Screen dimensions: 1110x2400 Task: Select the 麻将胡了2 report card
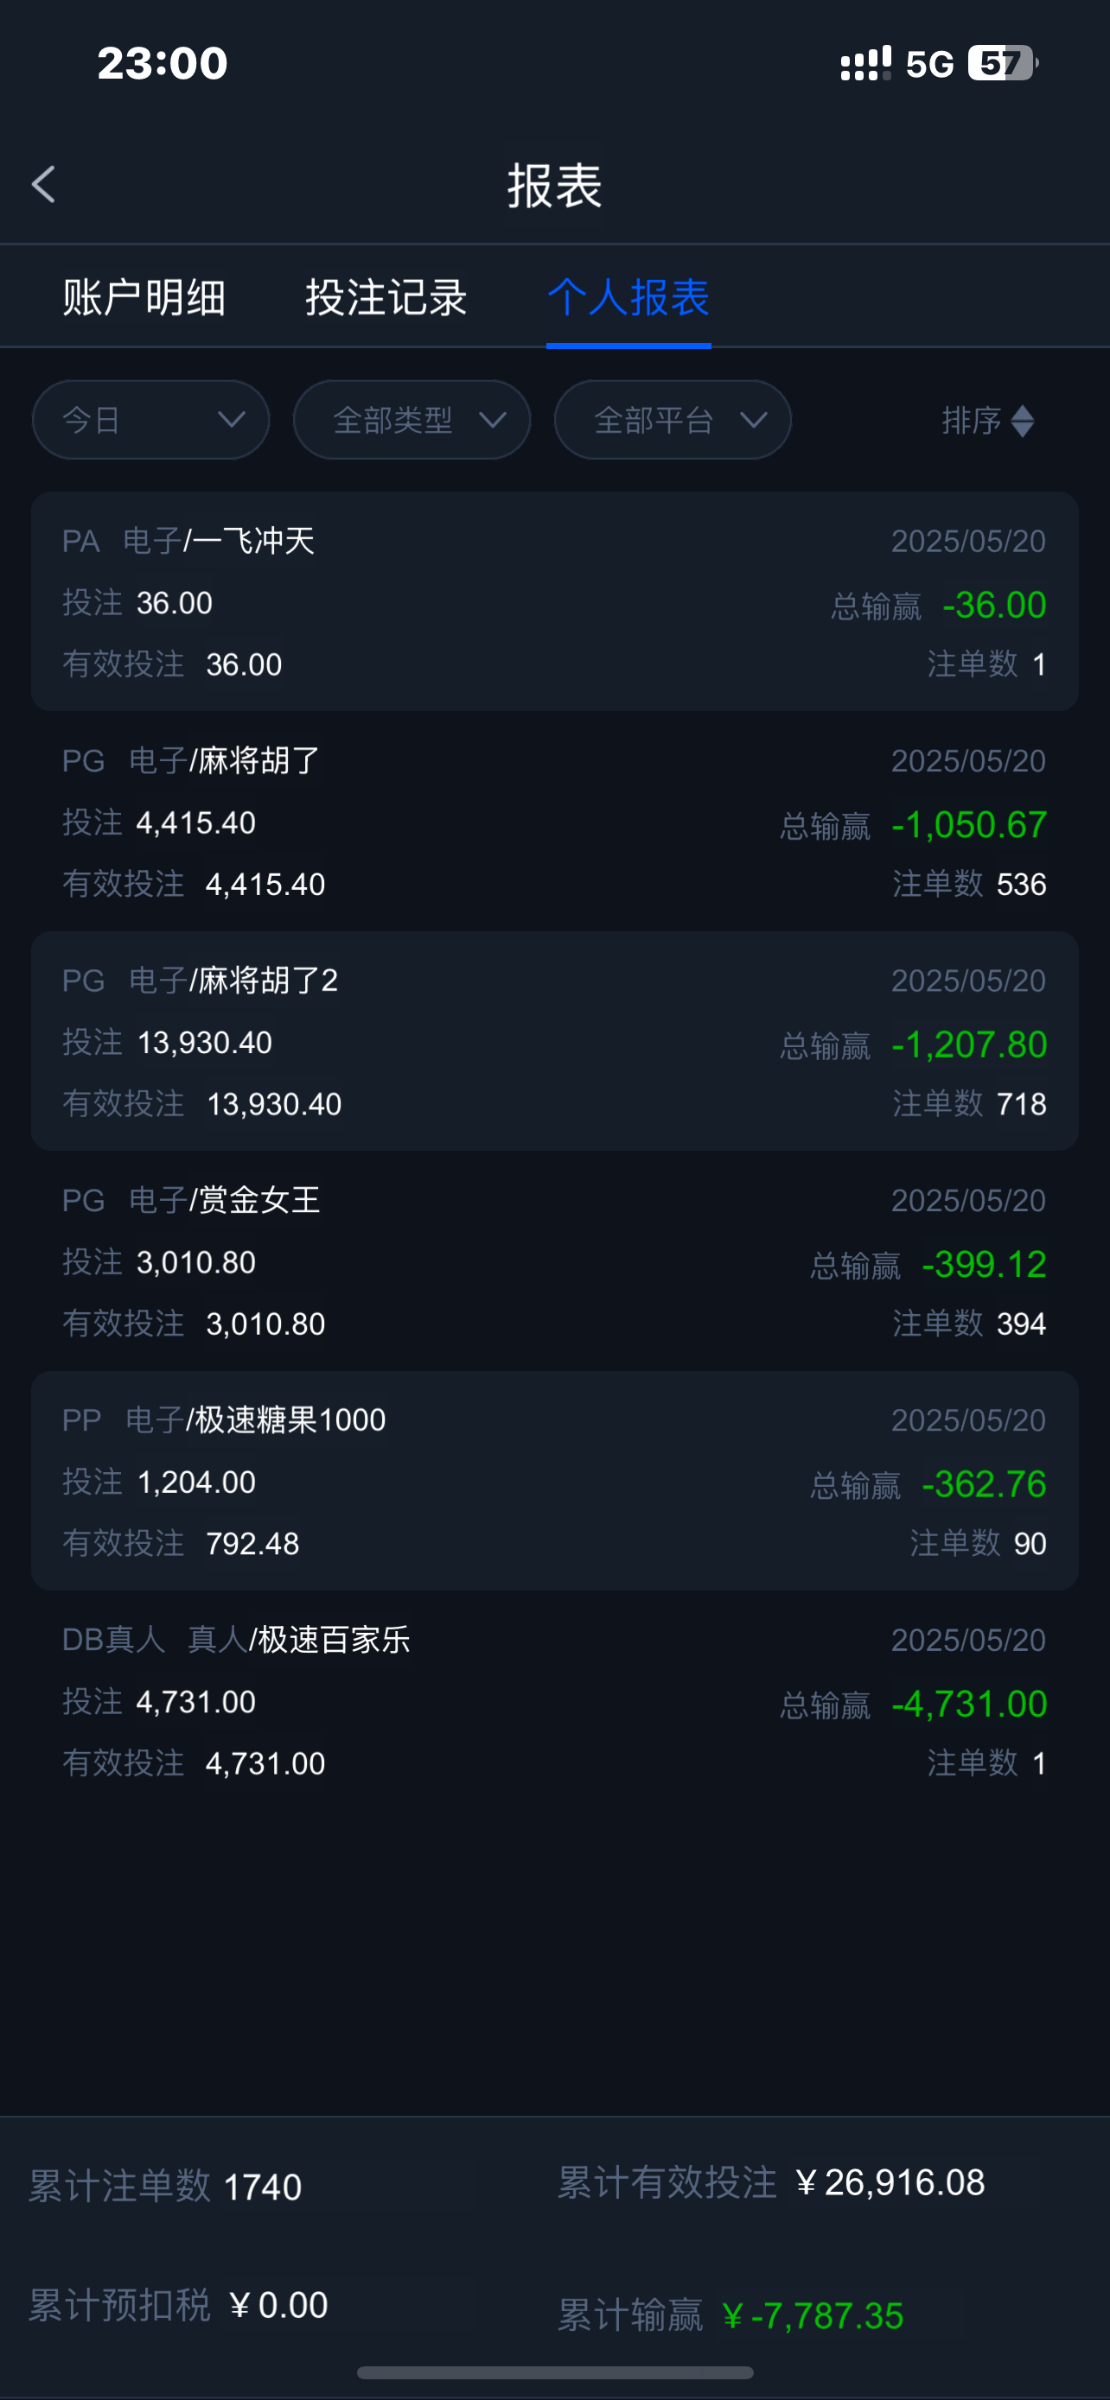(x=555, y=1042)
